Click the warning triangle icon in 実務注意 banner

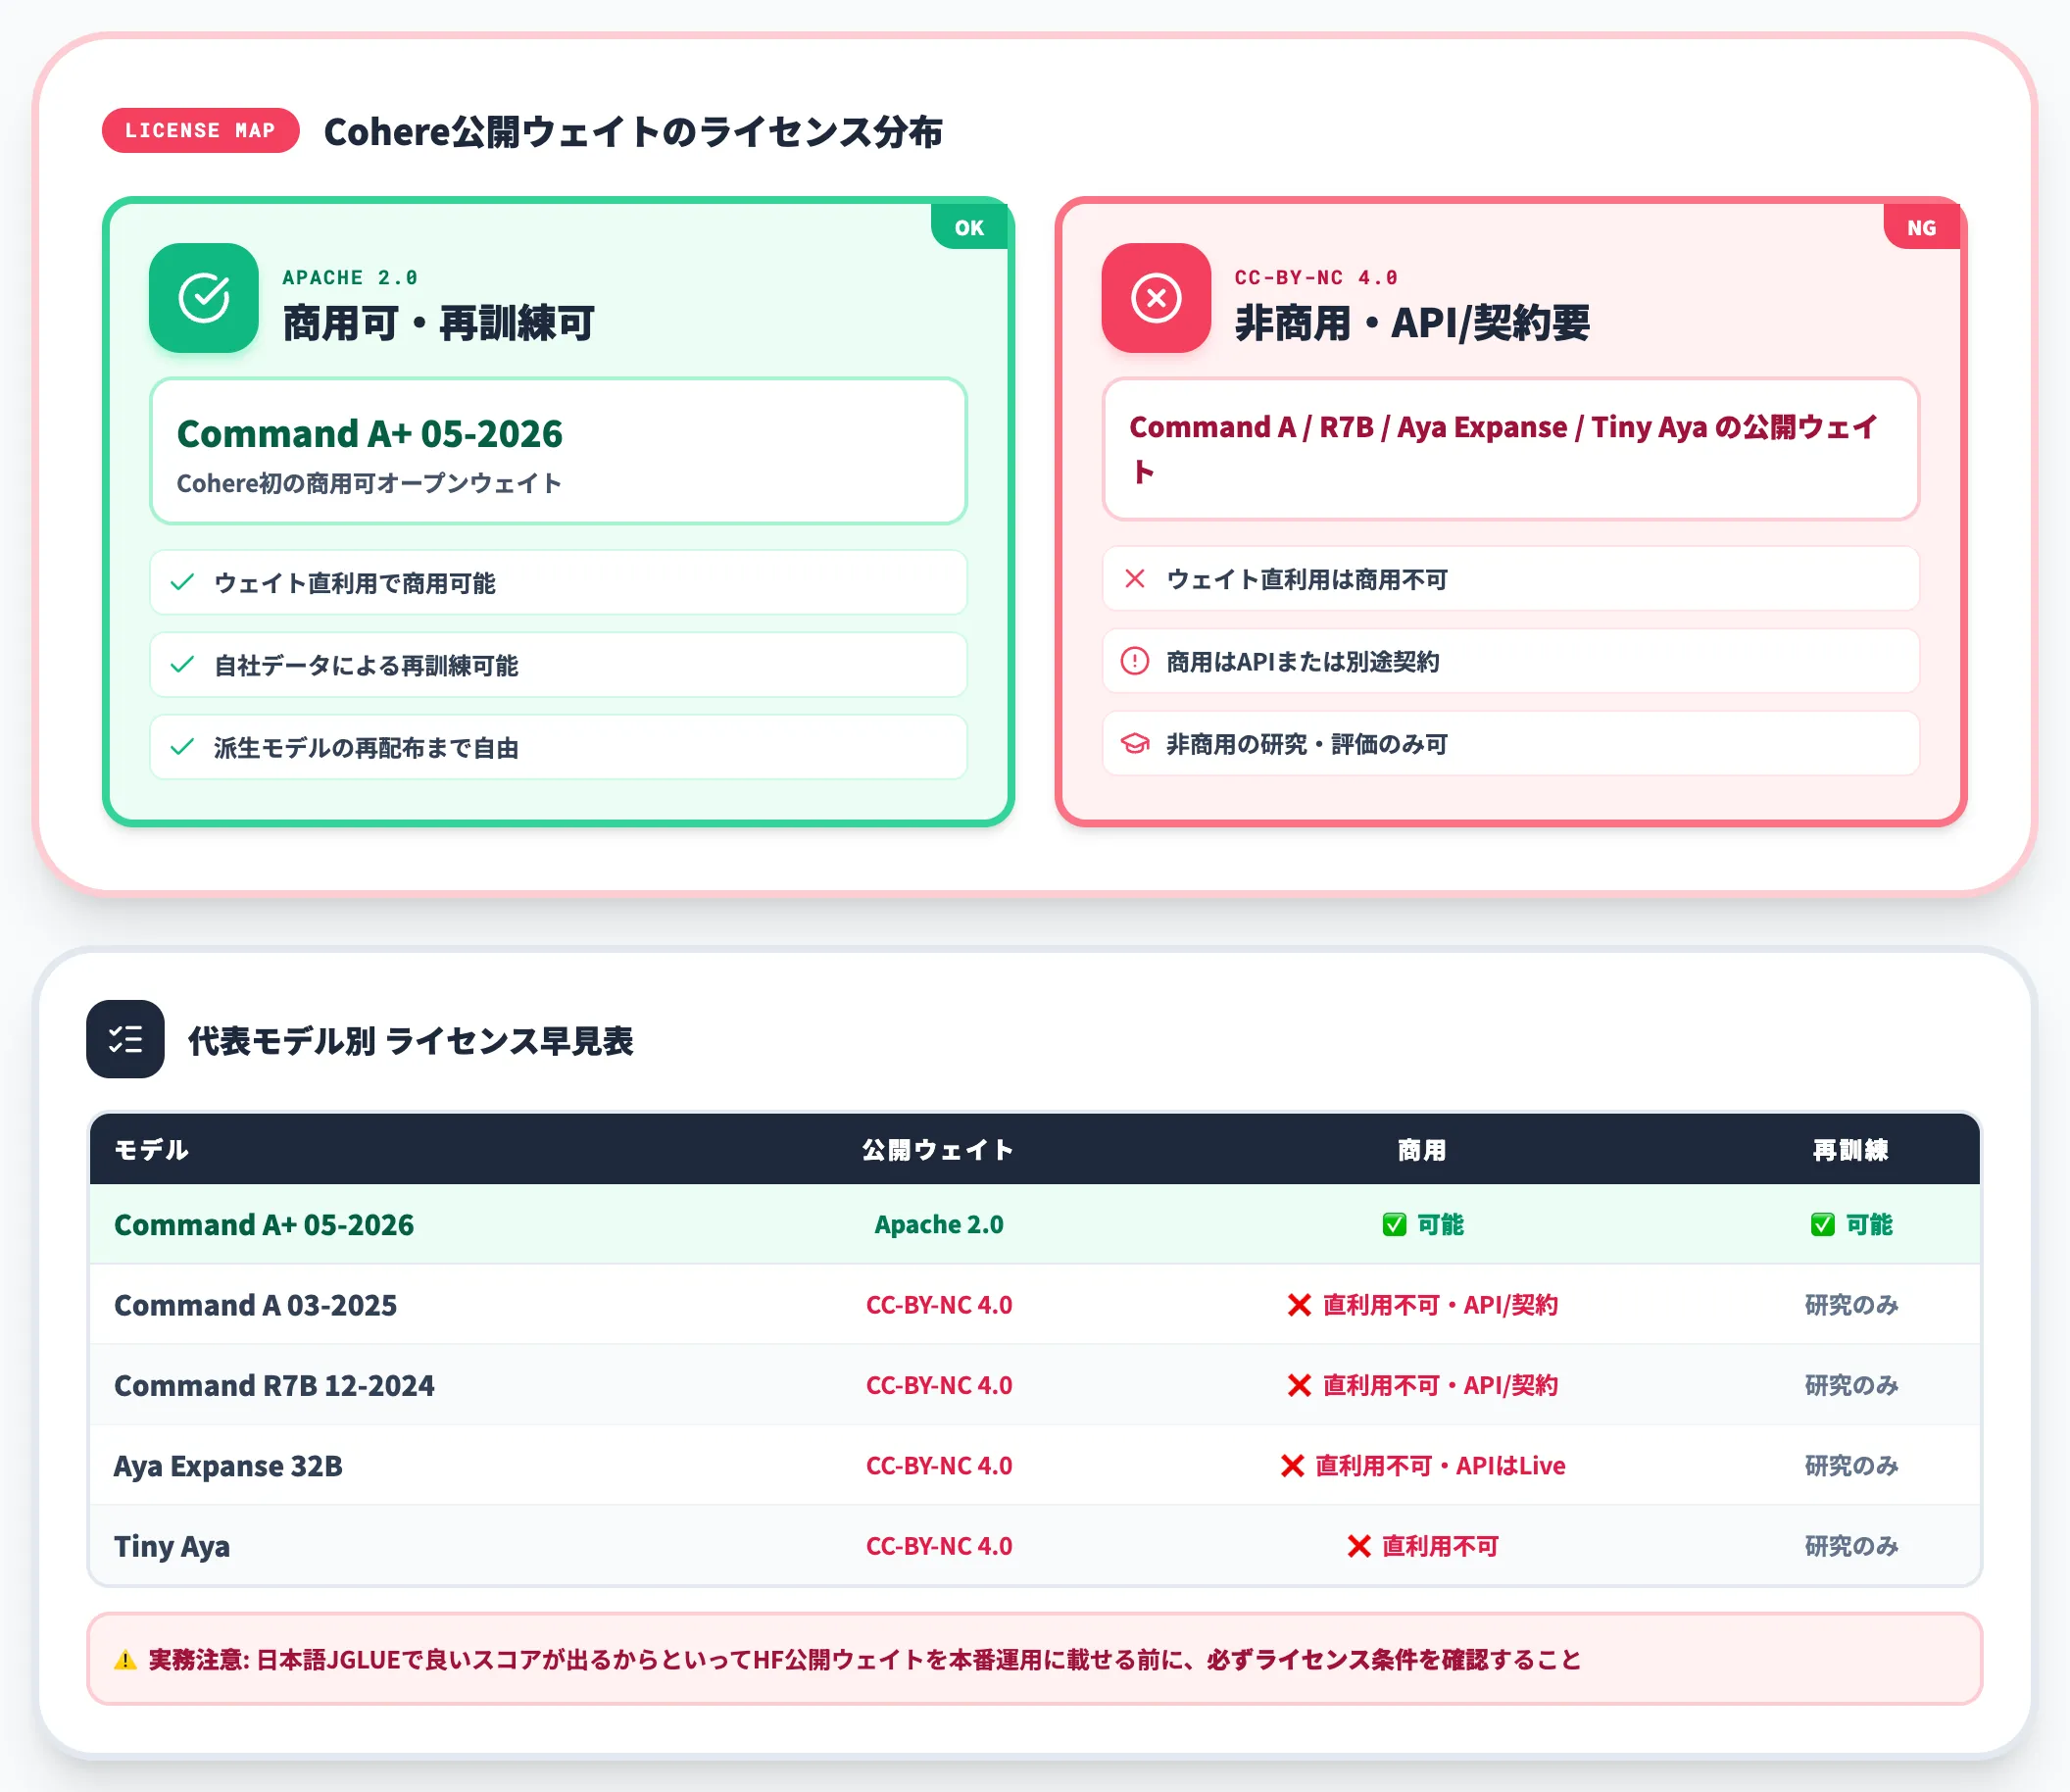click(x=125, y=1660)
